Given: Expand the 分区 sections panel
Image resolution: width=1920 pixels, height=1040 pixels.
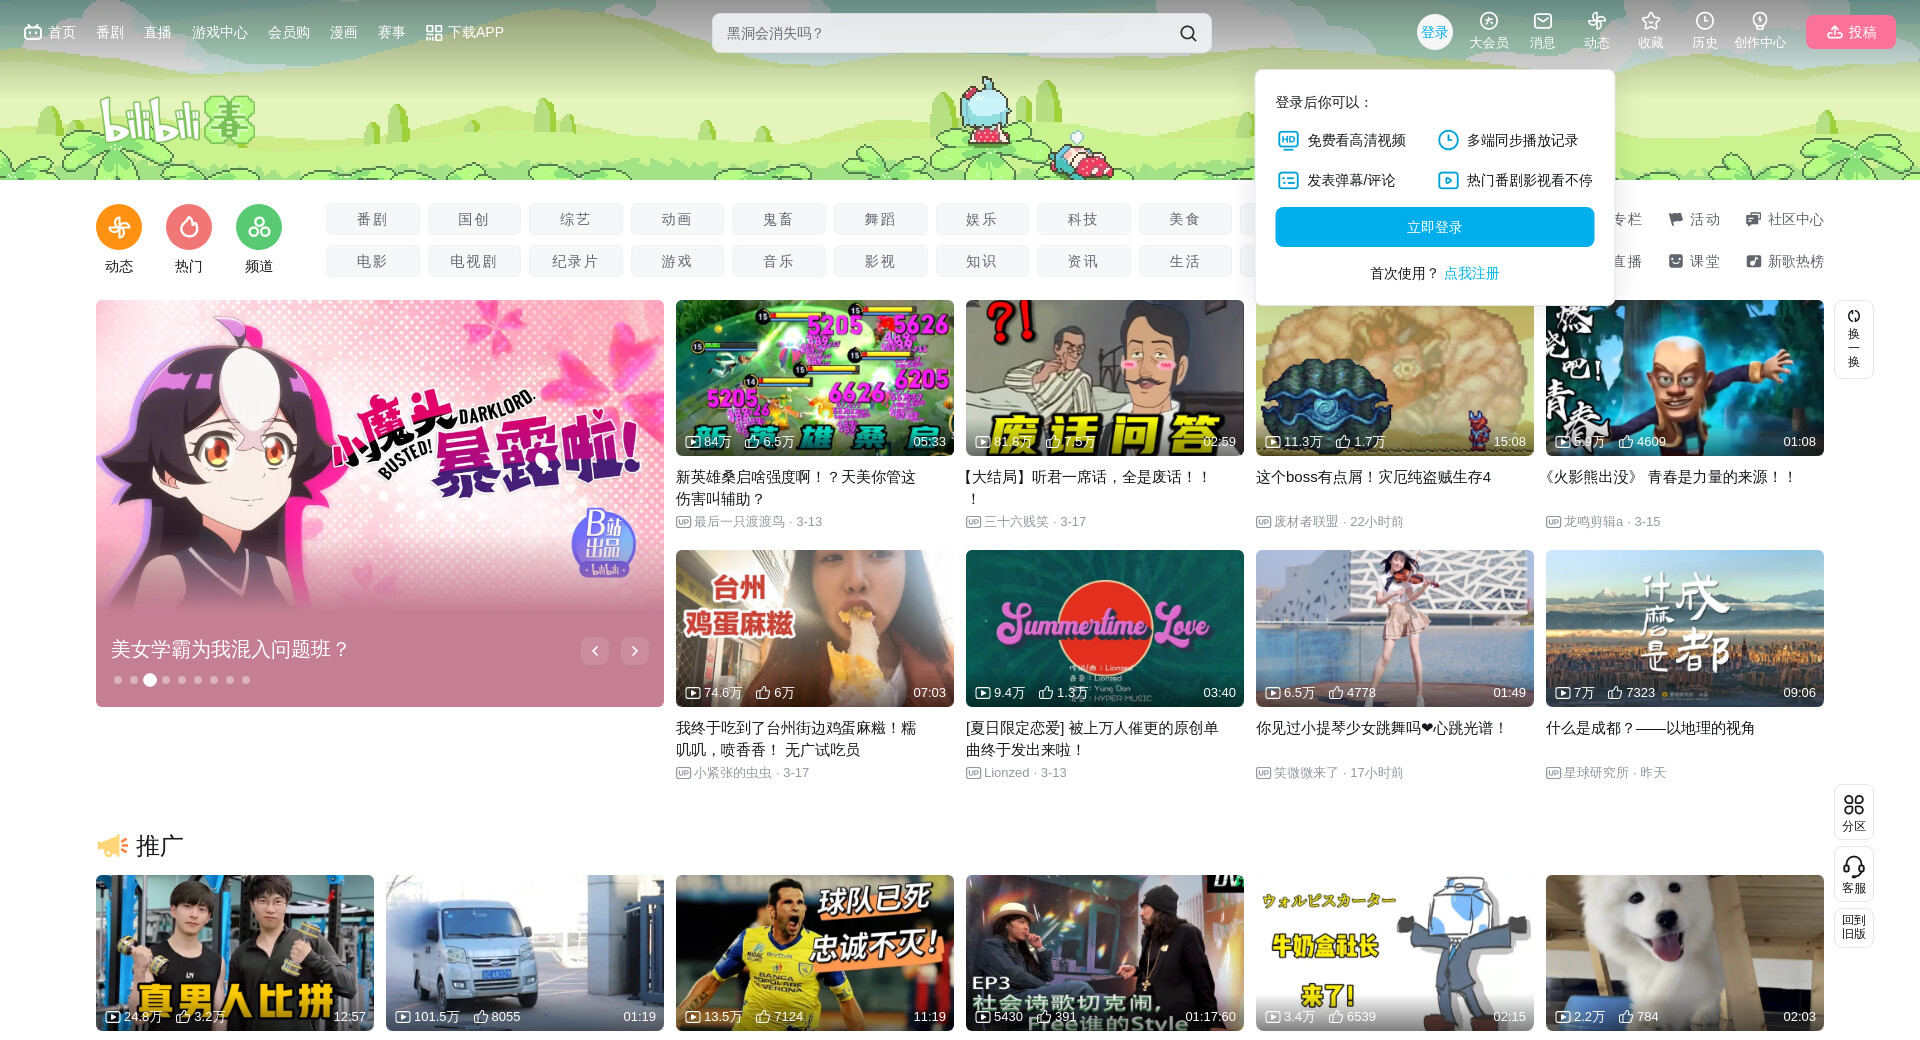Looking at the screenshot, I should click(1853, 811).
